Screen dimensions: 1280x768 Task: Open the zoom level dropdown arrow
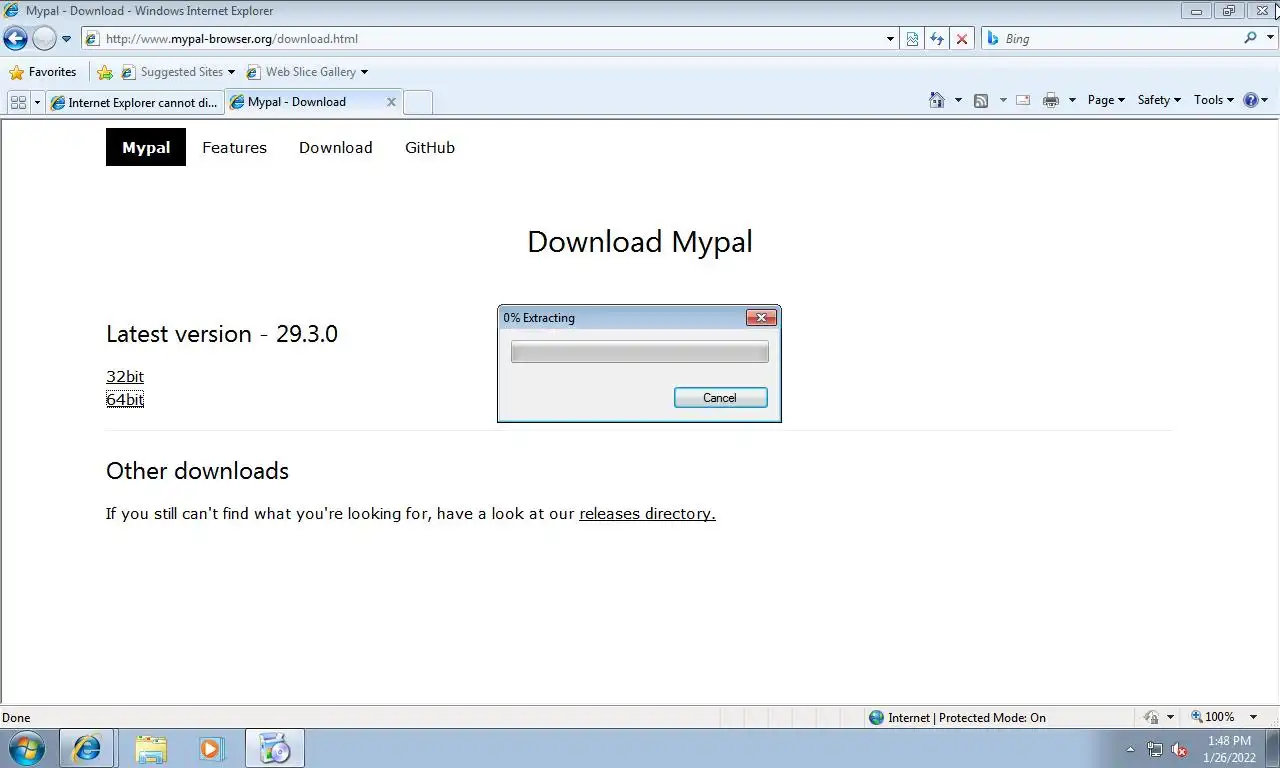coord(1253,717)
